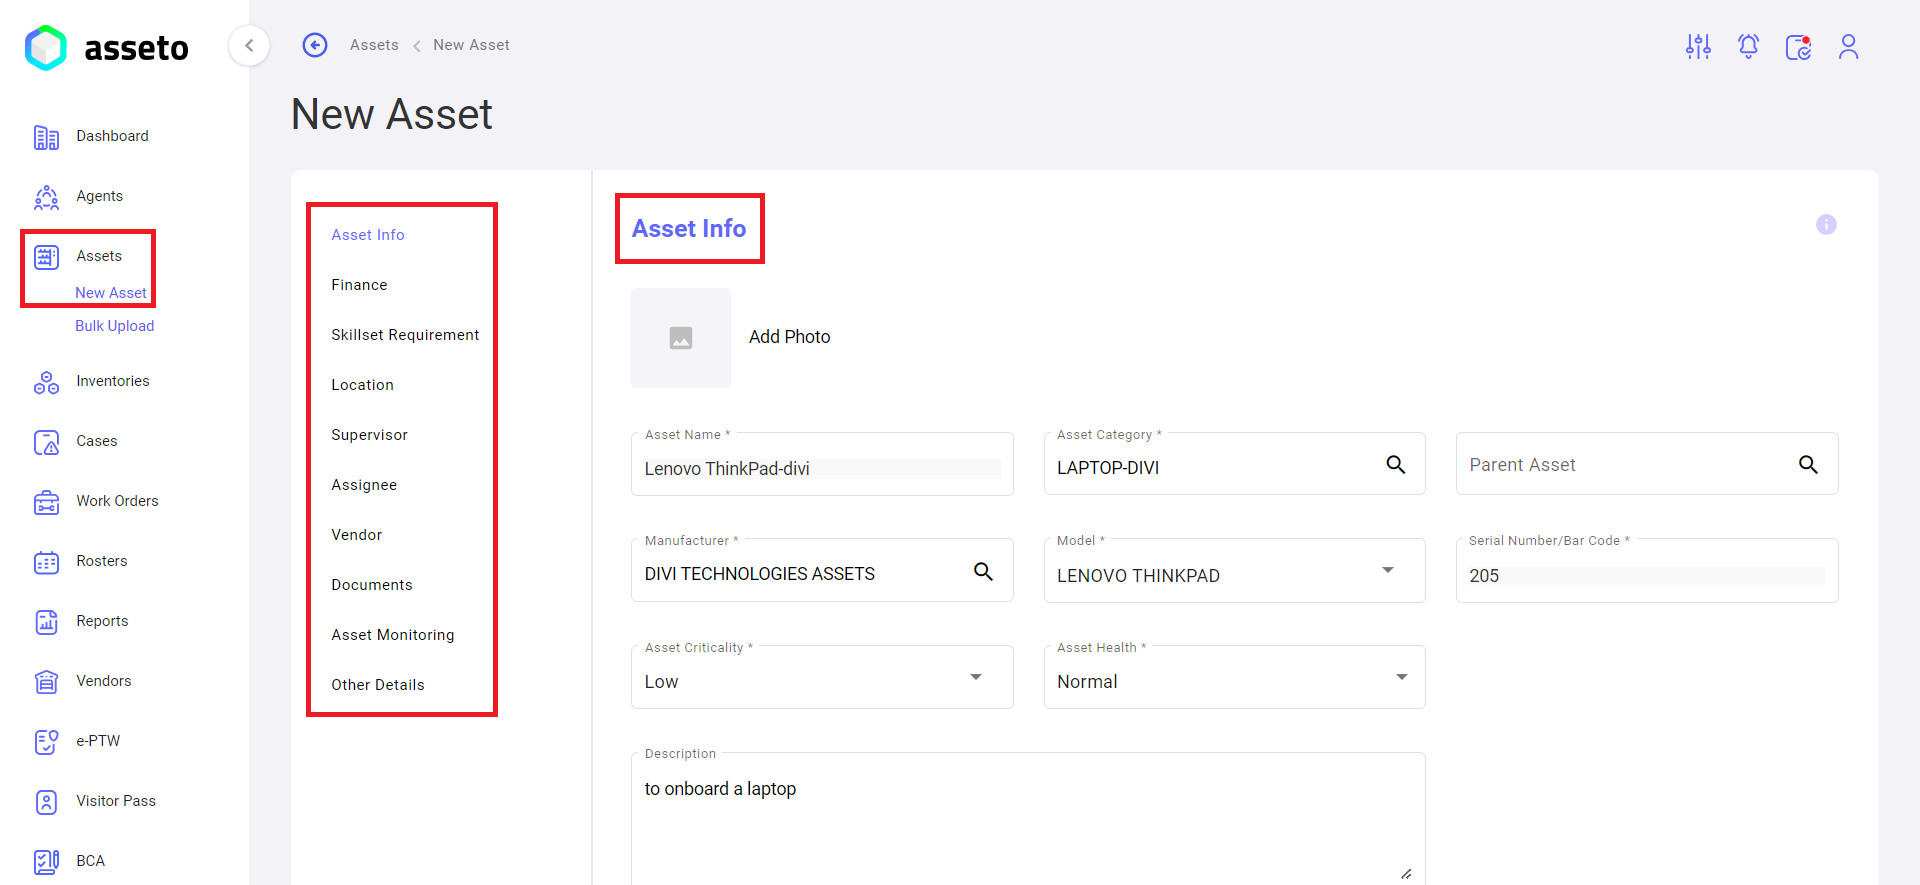Click the Description resize handle
1920x885 pixels.
tap(1406, 873)
